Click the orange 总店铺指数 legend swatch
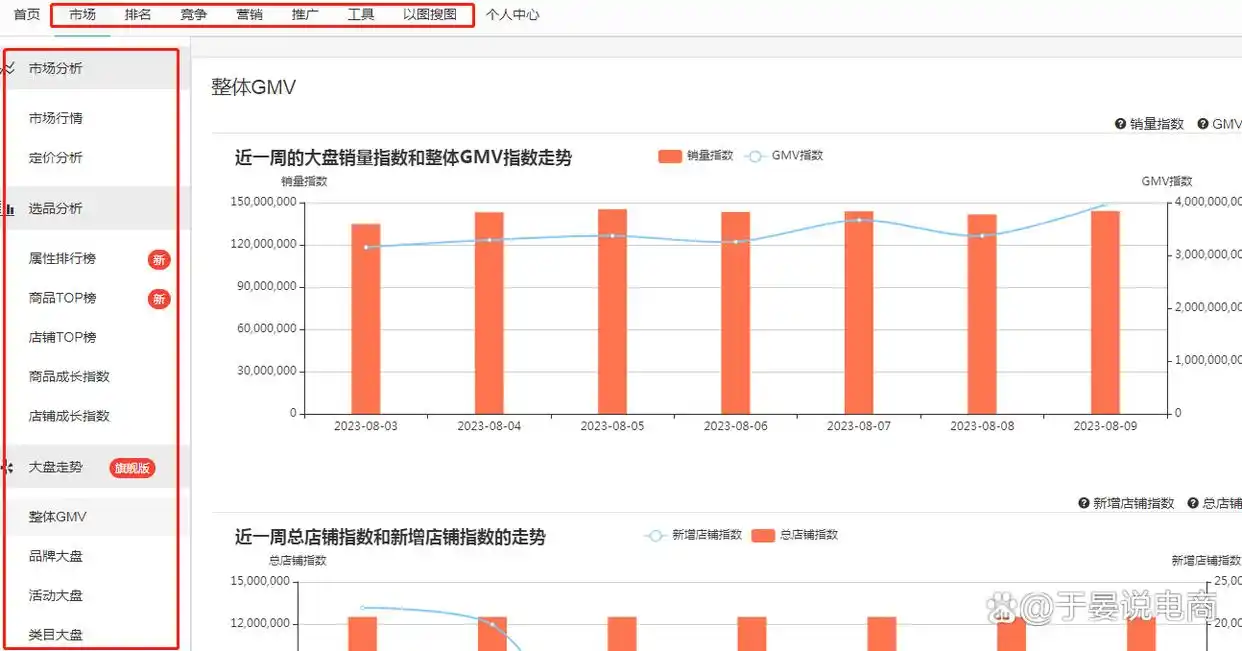The image size is (1242, 651). [x=763, y=535]
